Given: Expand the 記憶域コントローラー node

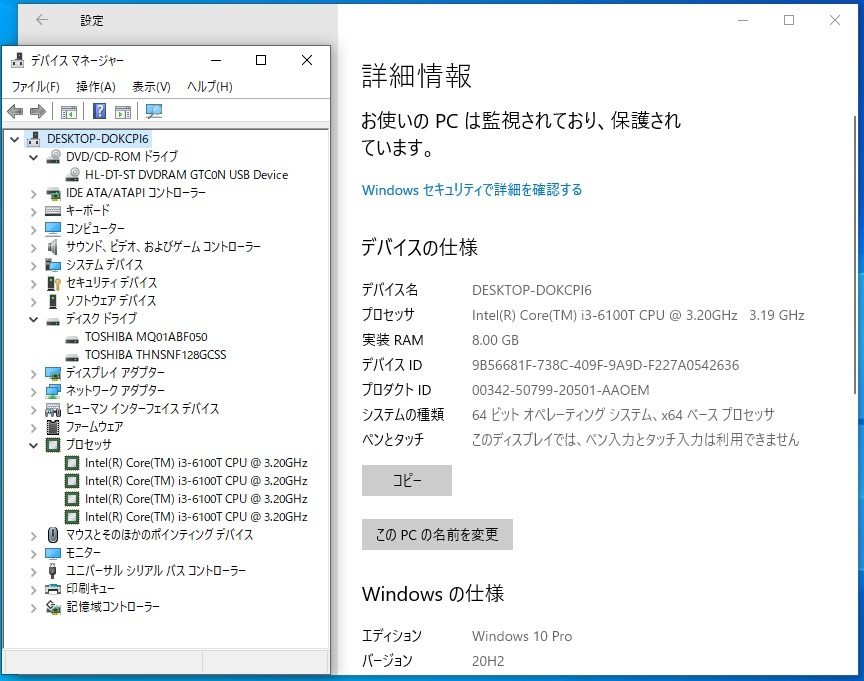Looking at the screenshot, I should pyautogui.click(x=34, y=608).
